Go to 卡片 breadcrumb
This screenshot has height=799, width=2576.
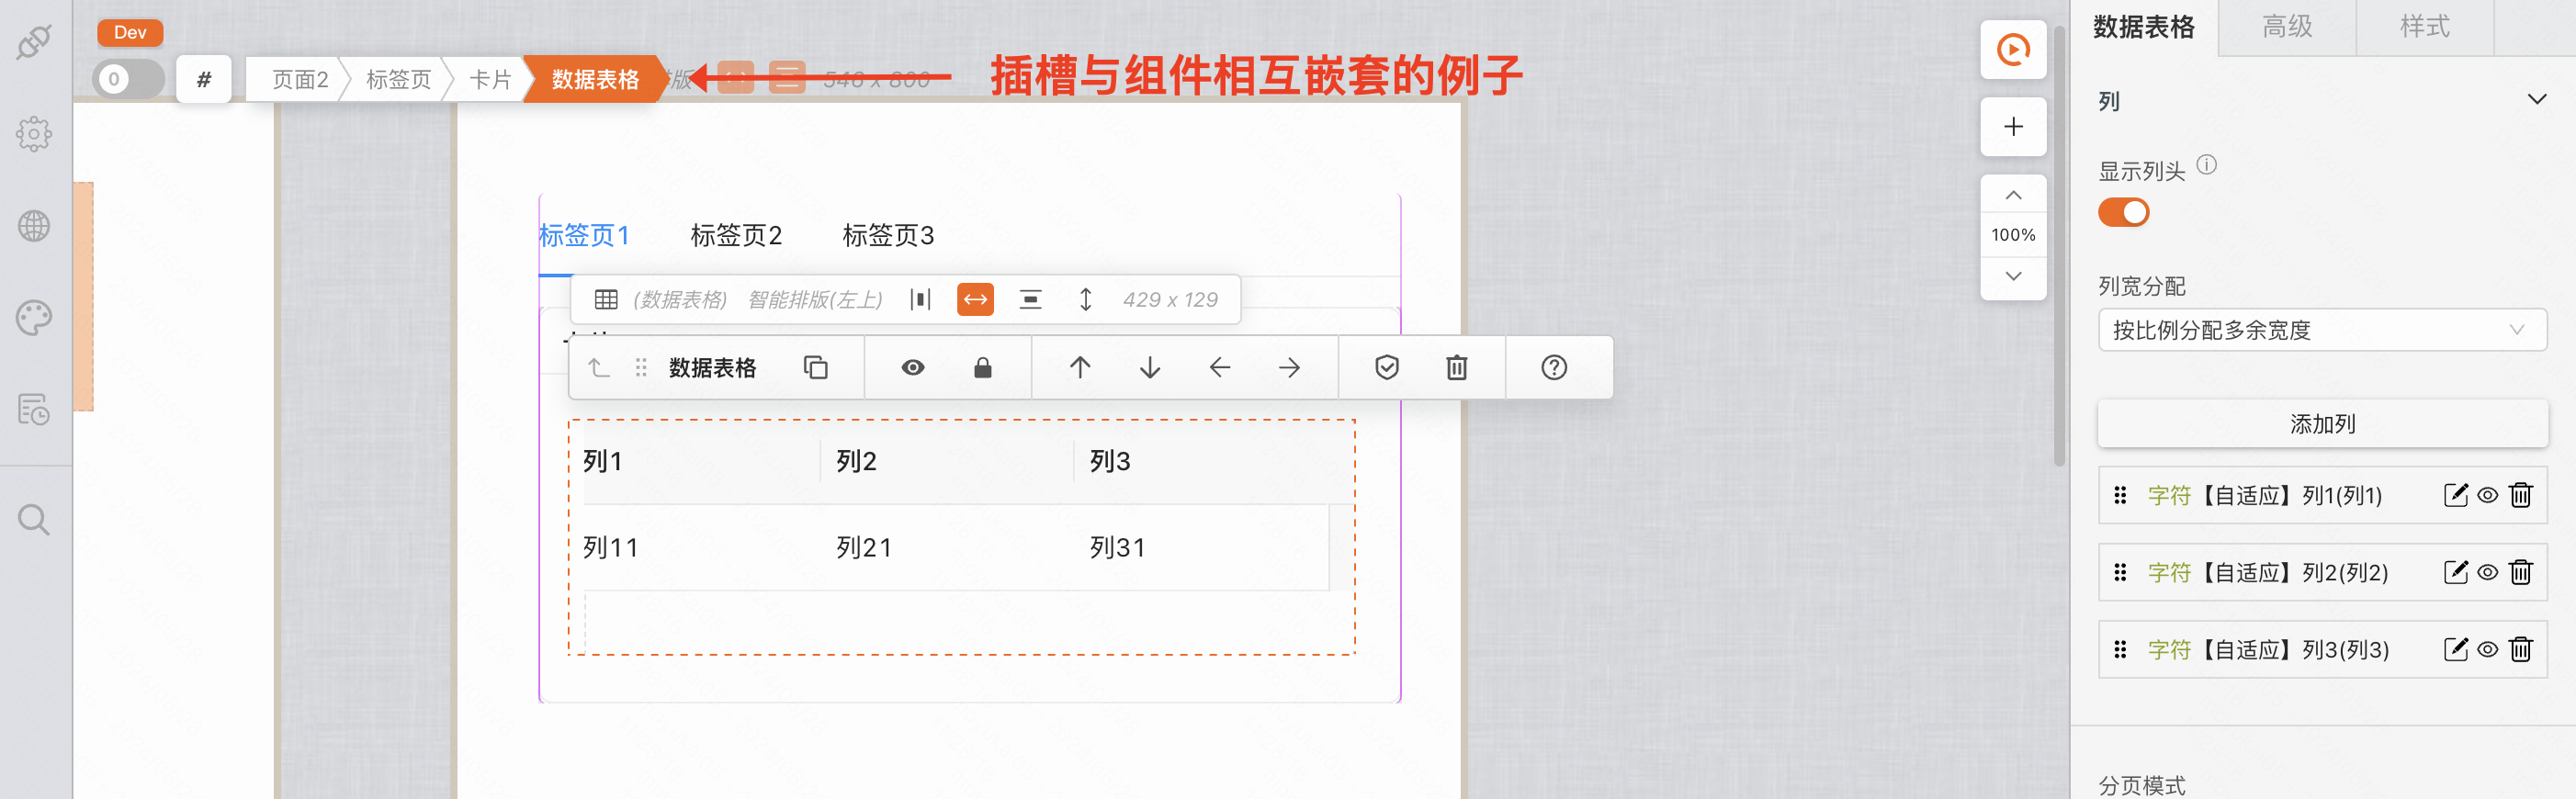pyautogui.click(x=490, y=79)
